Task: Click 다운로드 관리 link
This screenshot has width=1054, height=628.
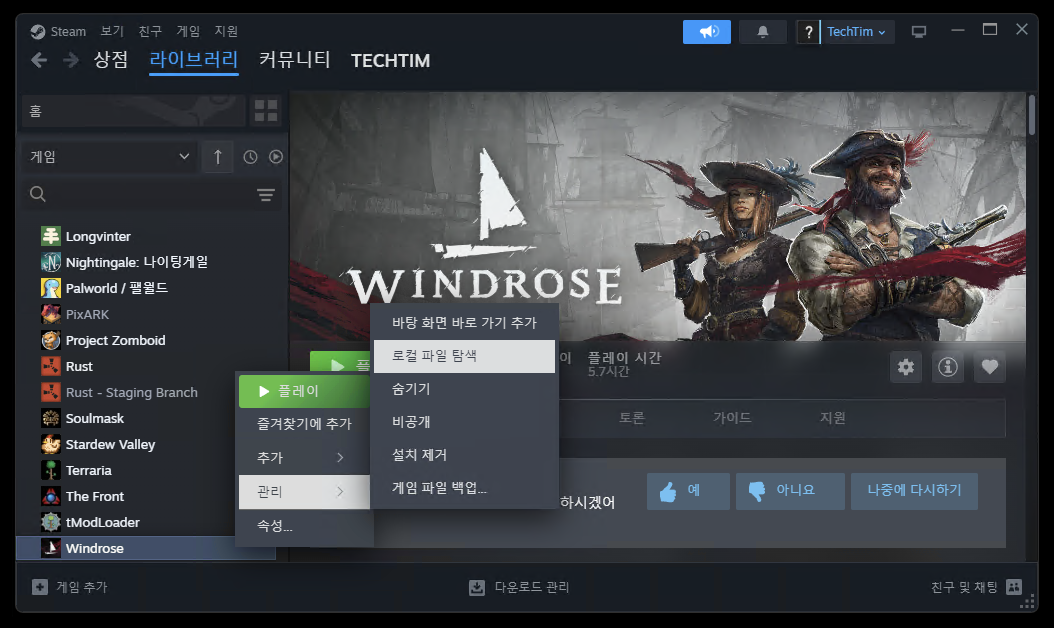Action: click(x=532, y=587)
